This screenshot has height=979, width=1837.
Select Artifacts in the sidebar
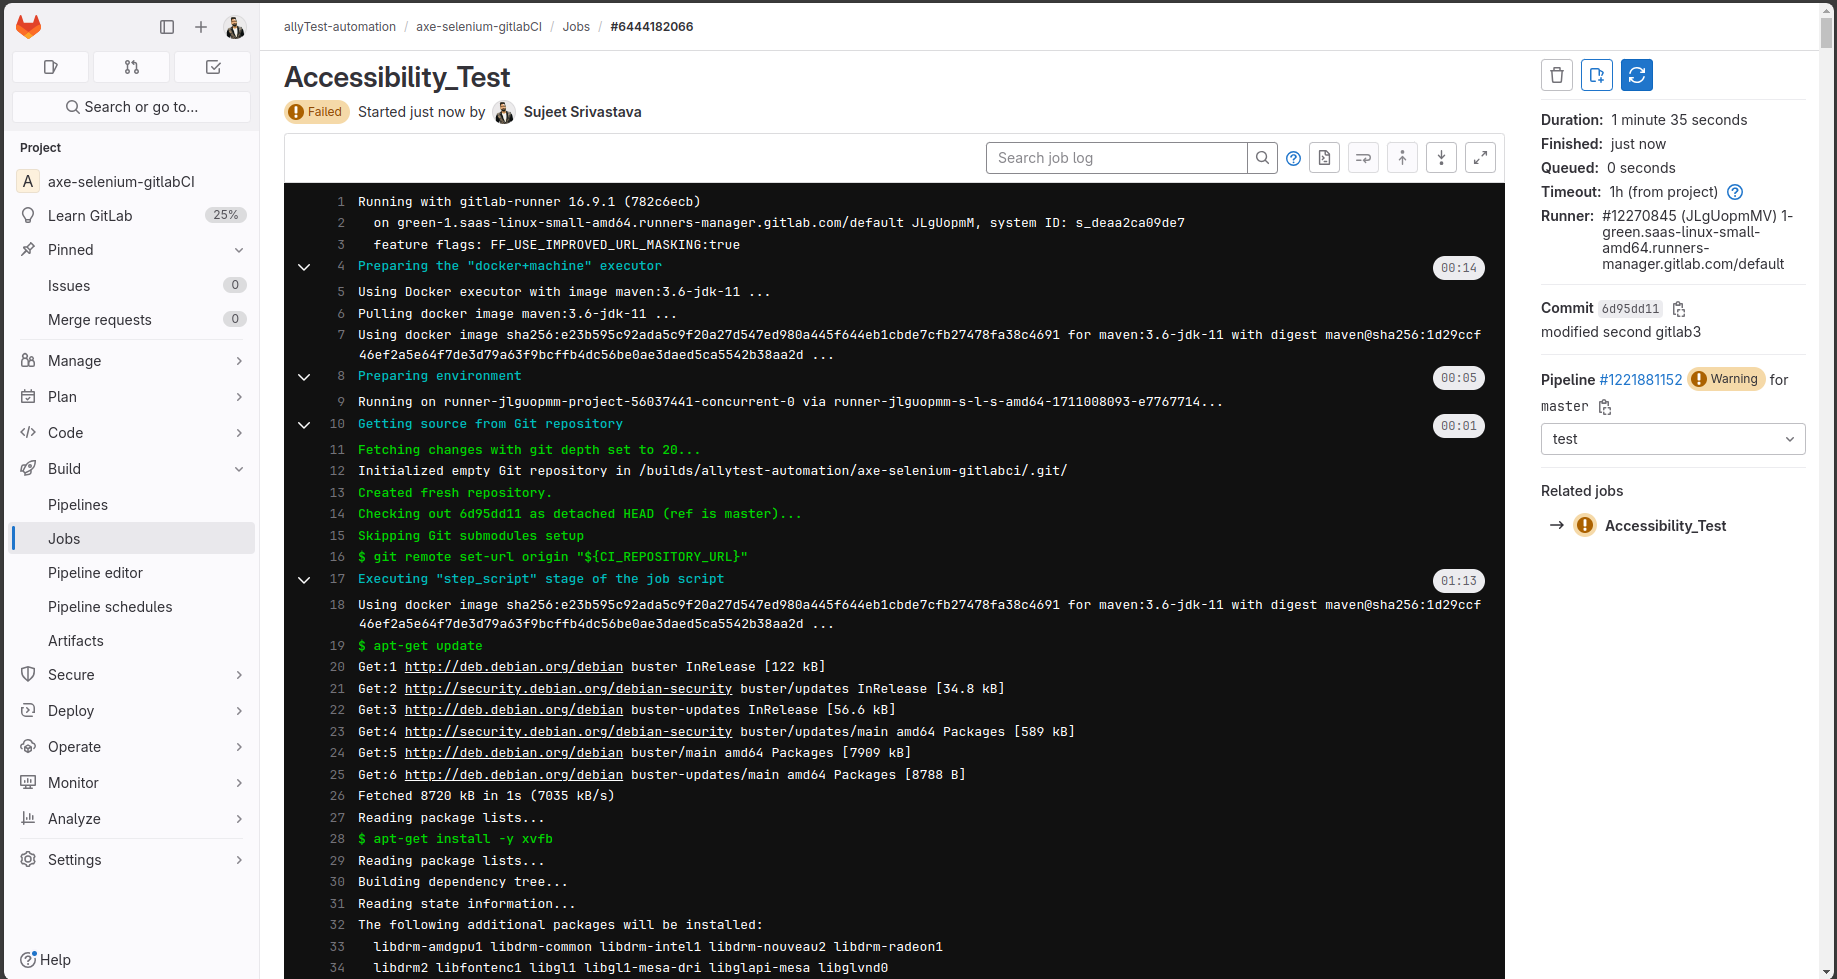(76, 641)
